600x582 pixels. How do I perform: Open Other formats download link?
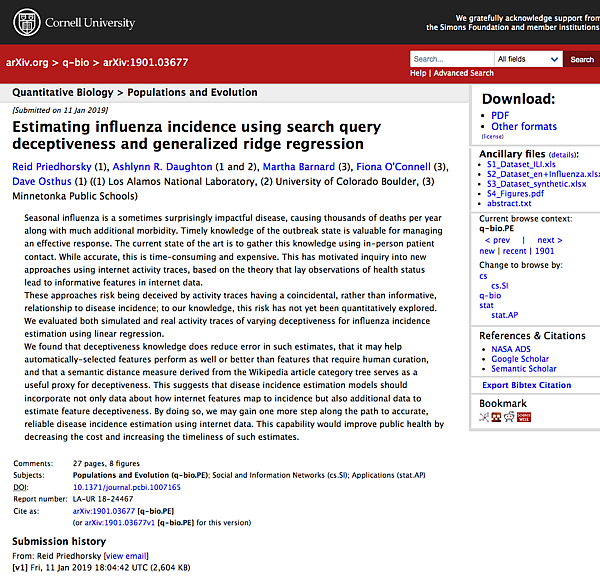[x=524, y=127]
